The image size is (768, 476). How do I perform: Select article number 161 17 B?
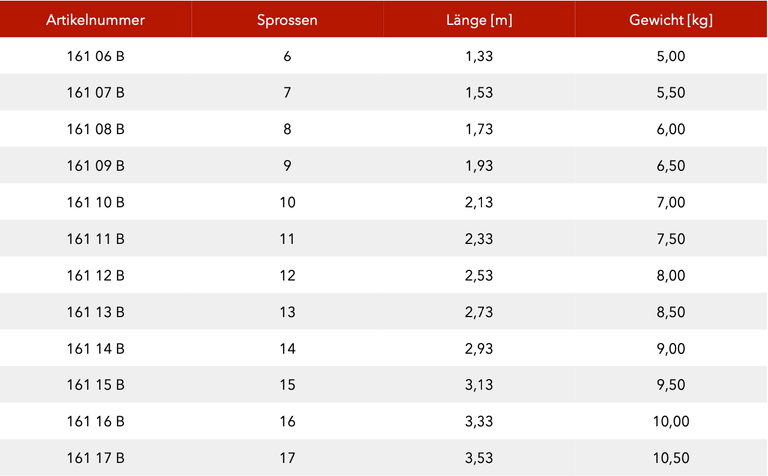point(96,458)
